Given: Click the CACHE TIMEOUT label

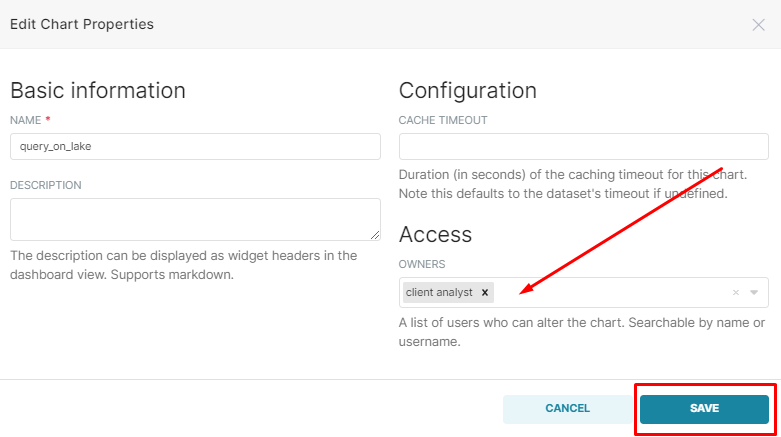Looking at the screenshot, I should tap(443, 120).
